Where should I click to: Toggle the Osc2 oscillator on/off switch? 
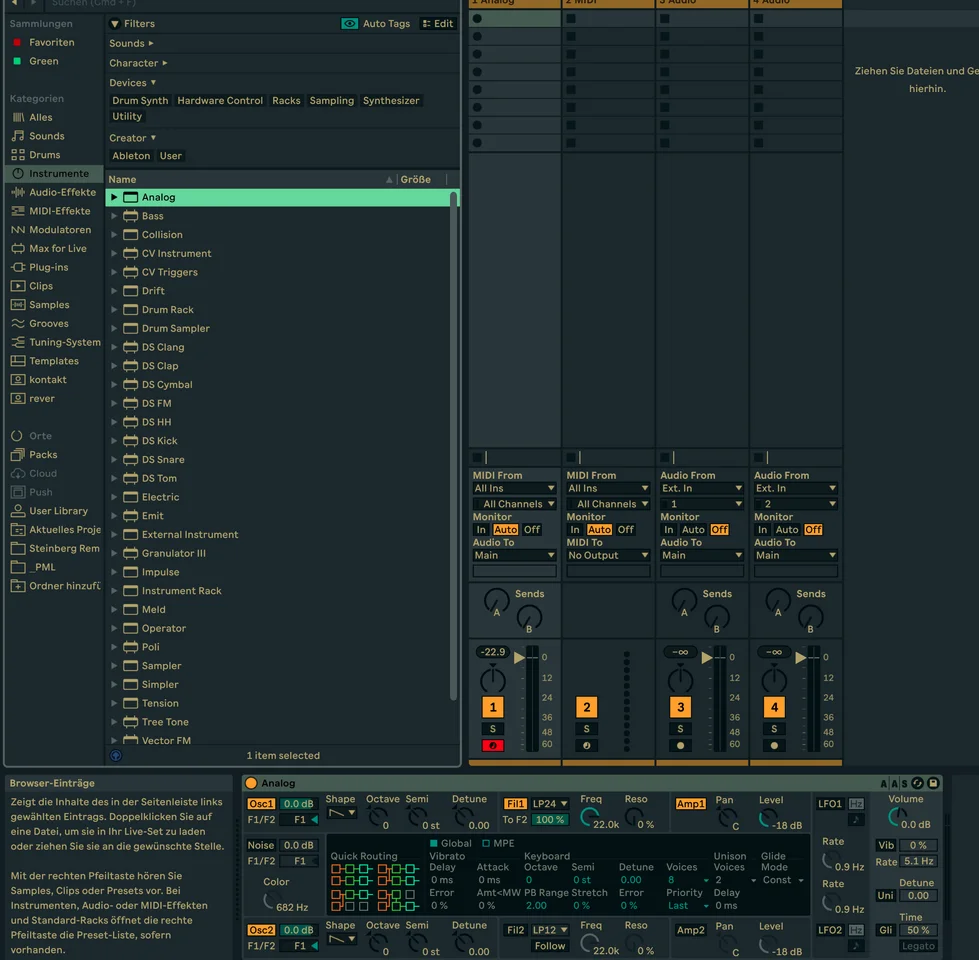[261, 930]
